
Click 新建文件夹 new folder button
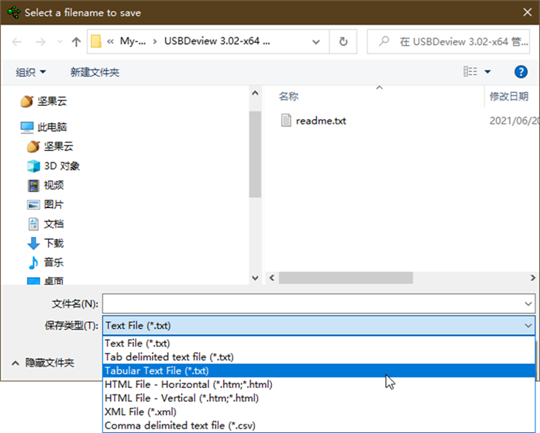click(95, 72)
